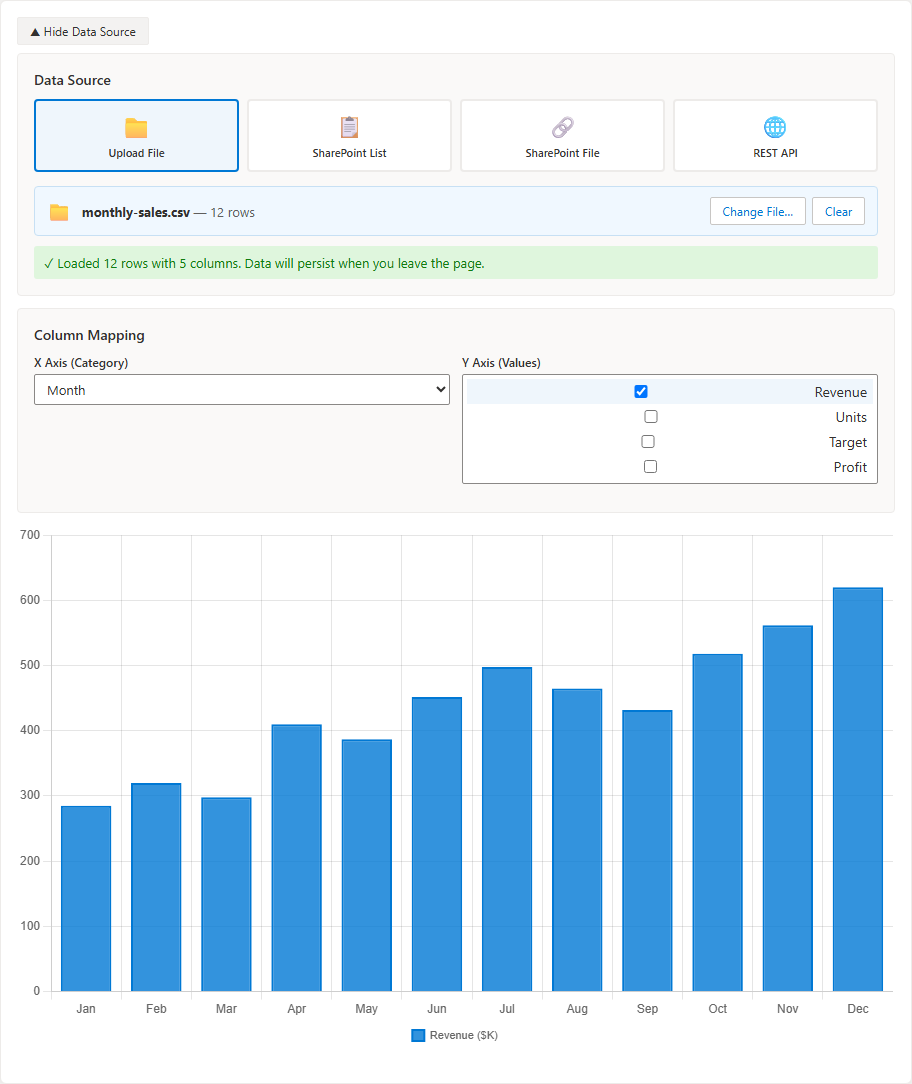
Task: Click the Data Source heading
Action: (73, 80)
